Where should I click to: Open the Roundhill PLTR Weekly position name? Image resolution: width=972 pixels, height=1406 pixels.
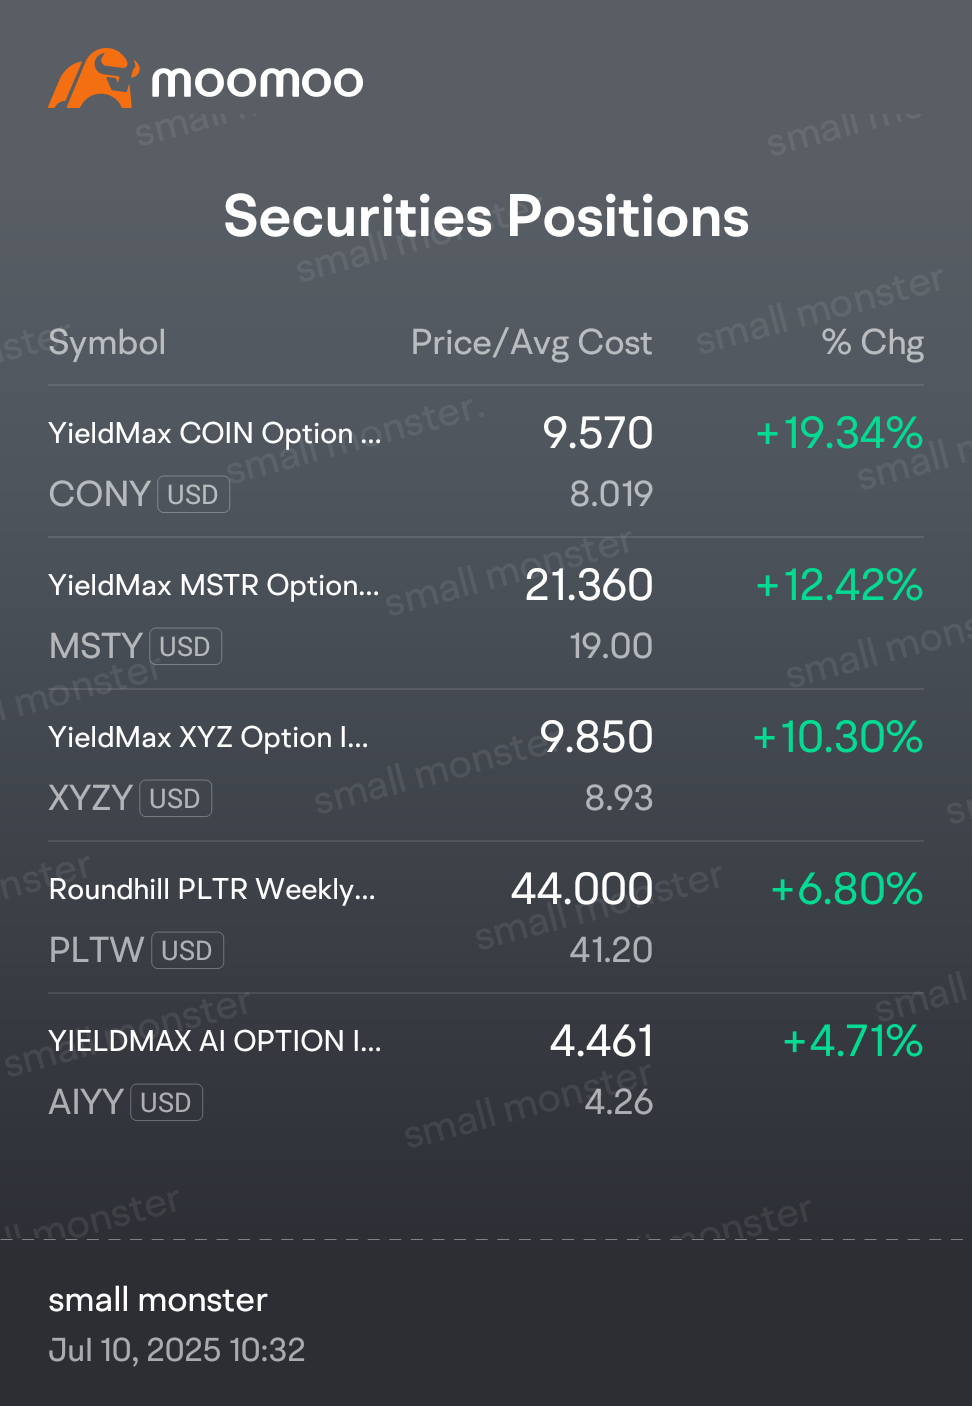tap(212, 889)
